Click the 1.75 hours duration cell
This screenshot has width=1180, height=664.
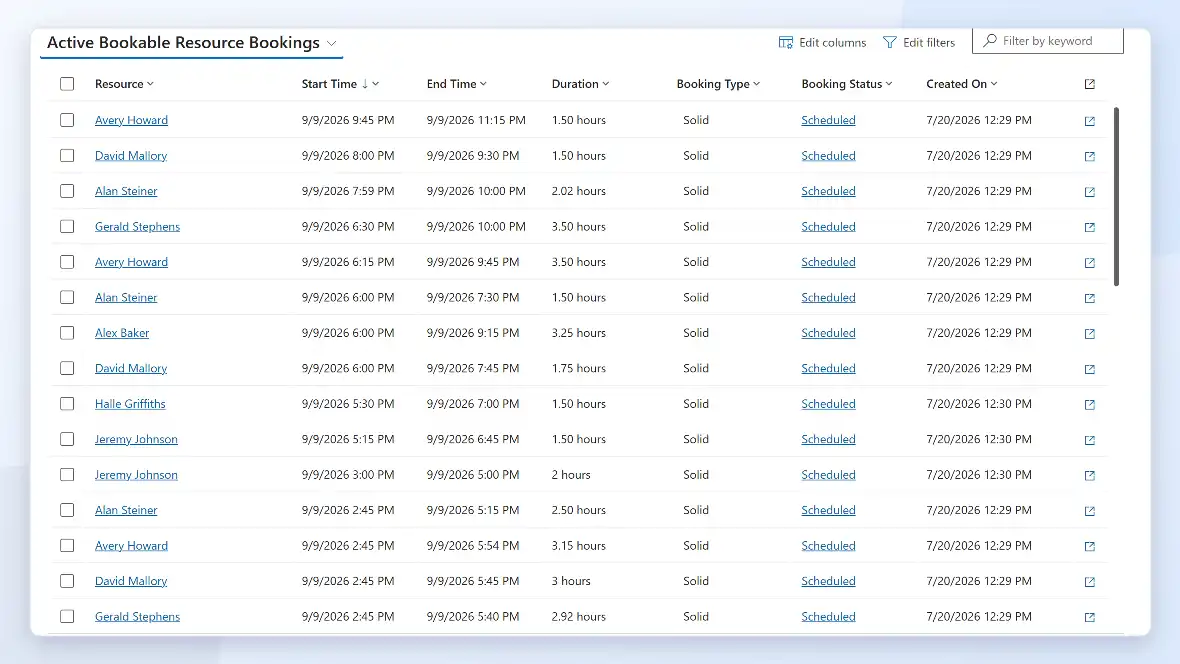coord(579,368)
